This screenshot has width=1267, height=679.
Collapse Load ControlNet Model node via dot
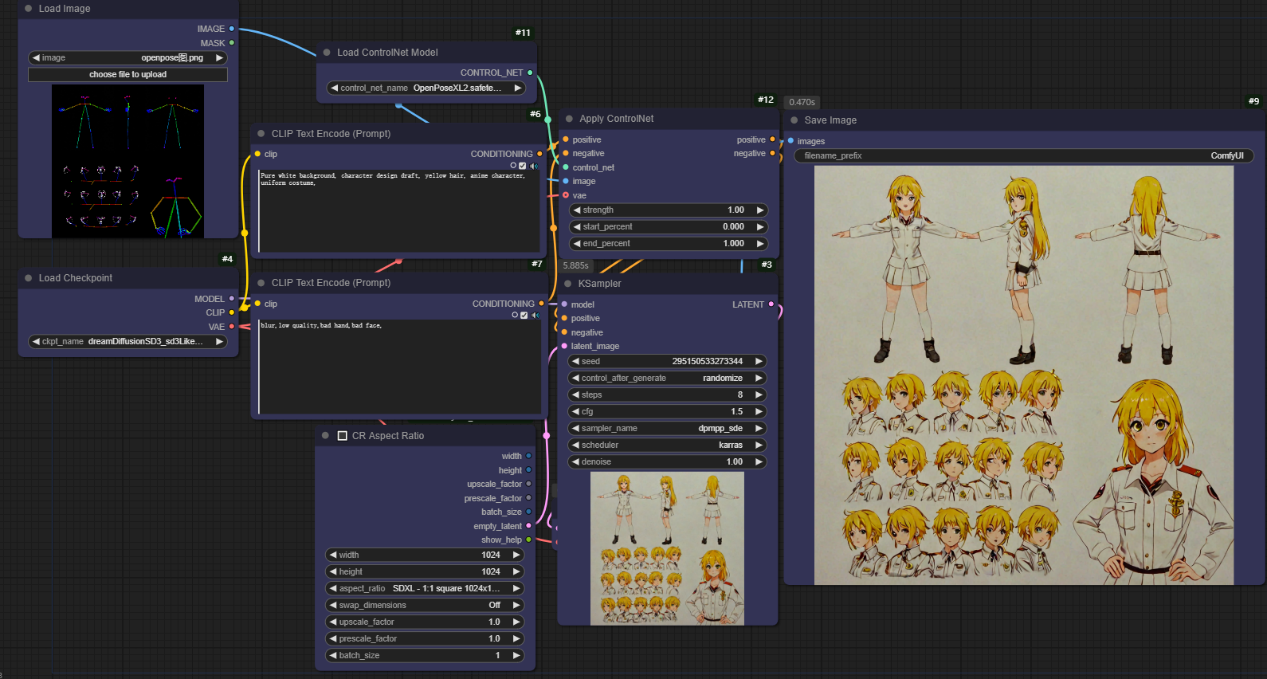pyautogui.click(x=326, y=52)
